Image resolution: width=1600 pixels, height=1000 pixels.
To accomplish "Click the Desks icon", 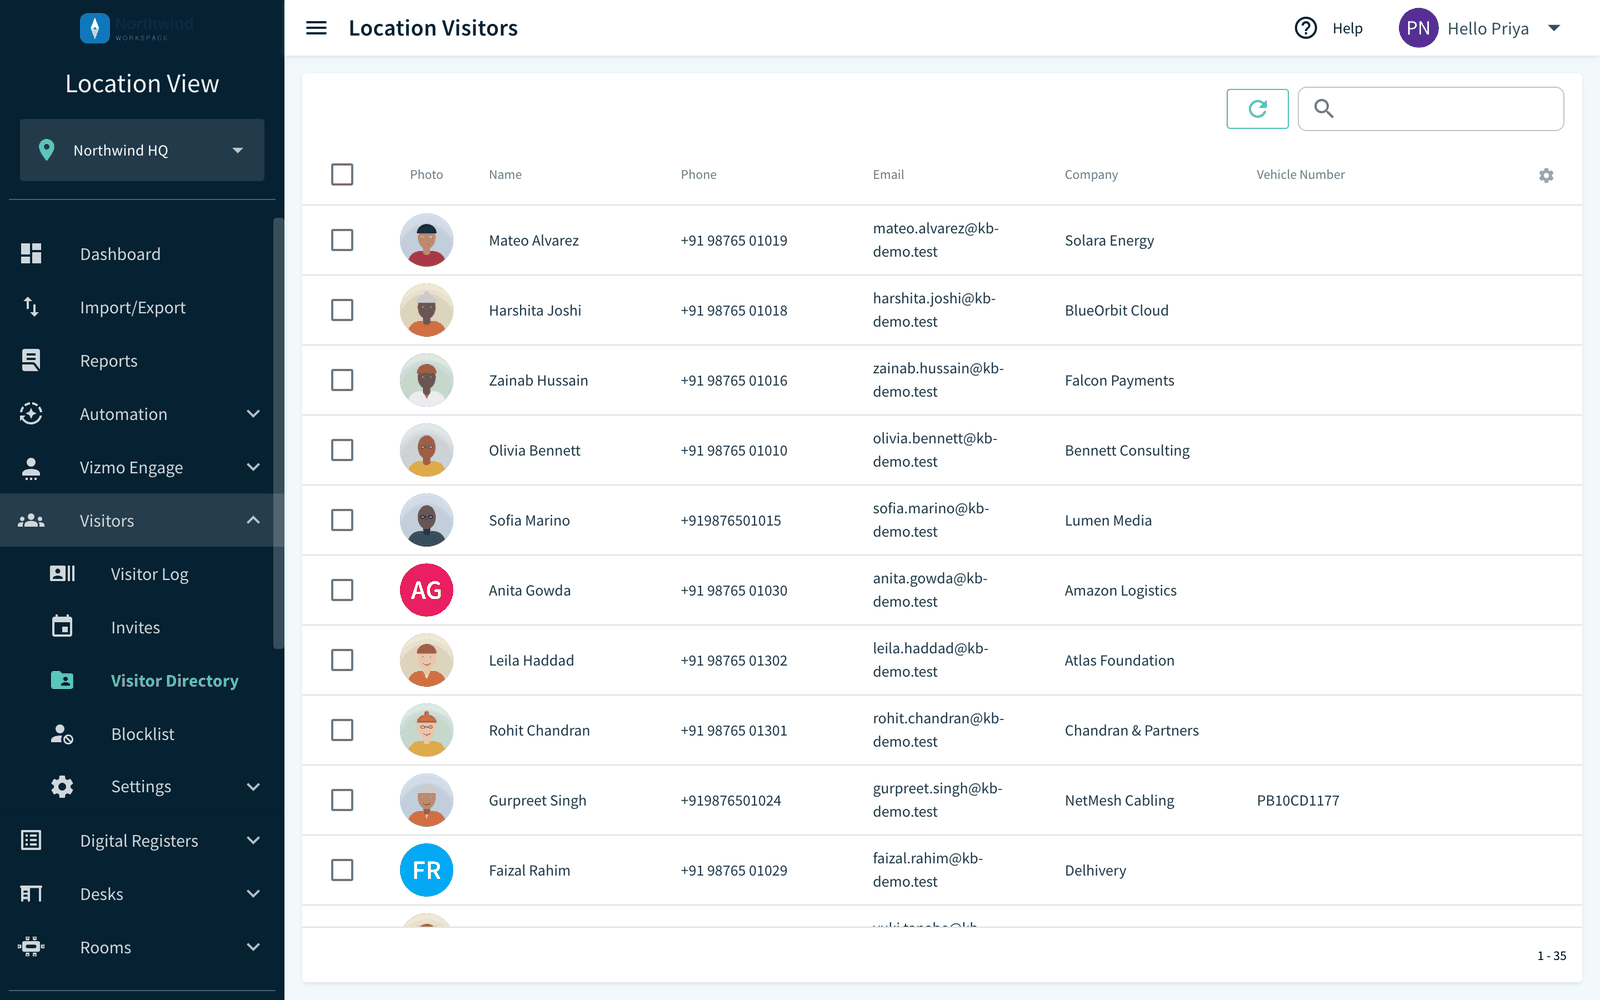I will pos(31,894).
